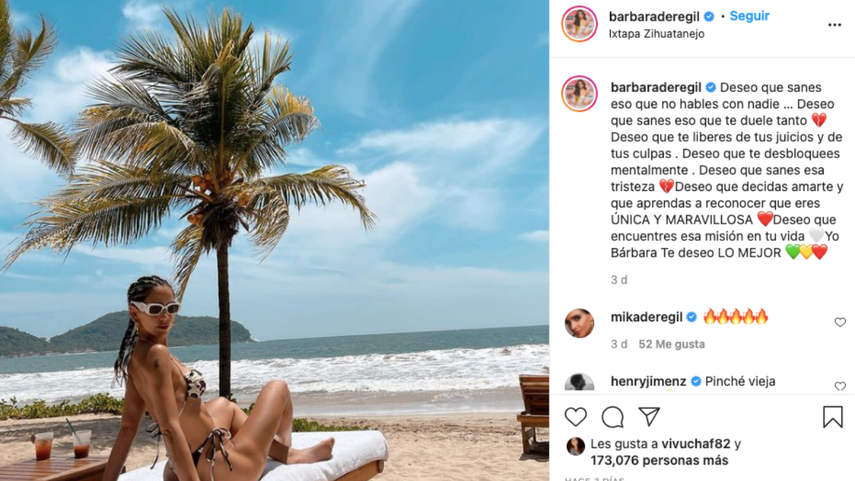Like mikaderegil's fire emoji comment
The height and width of the screenshot is (481, 855).
tap(840, 322)
